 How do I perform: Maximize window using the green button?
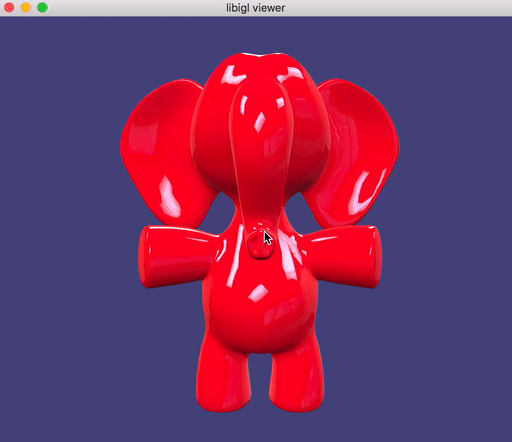coord(42,7)
